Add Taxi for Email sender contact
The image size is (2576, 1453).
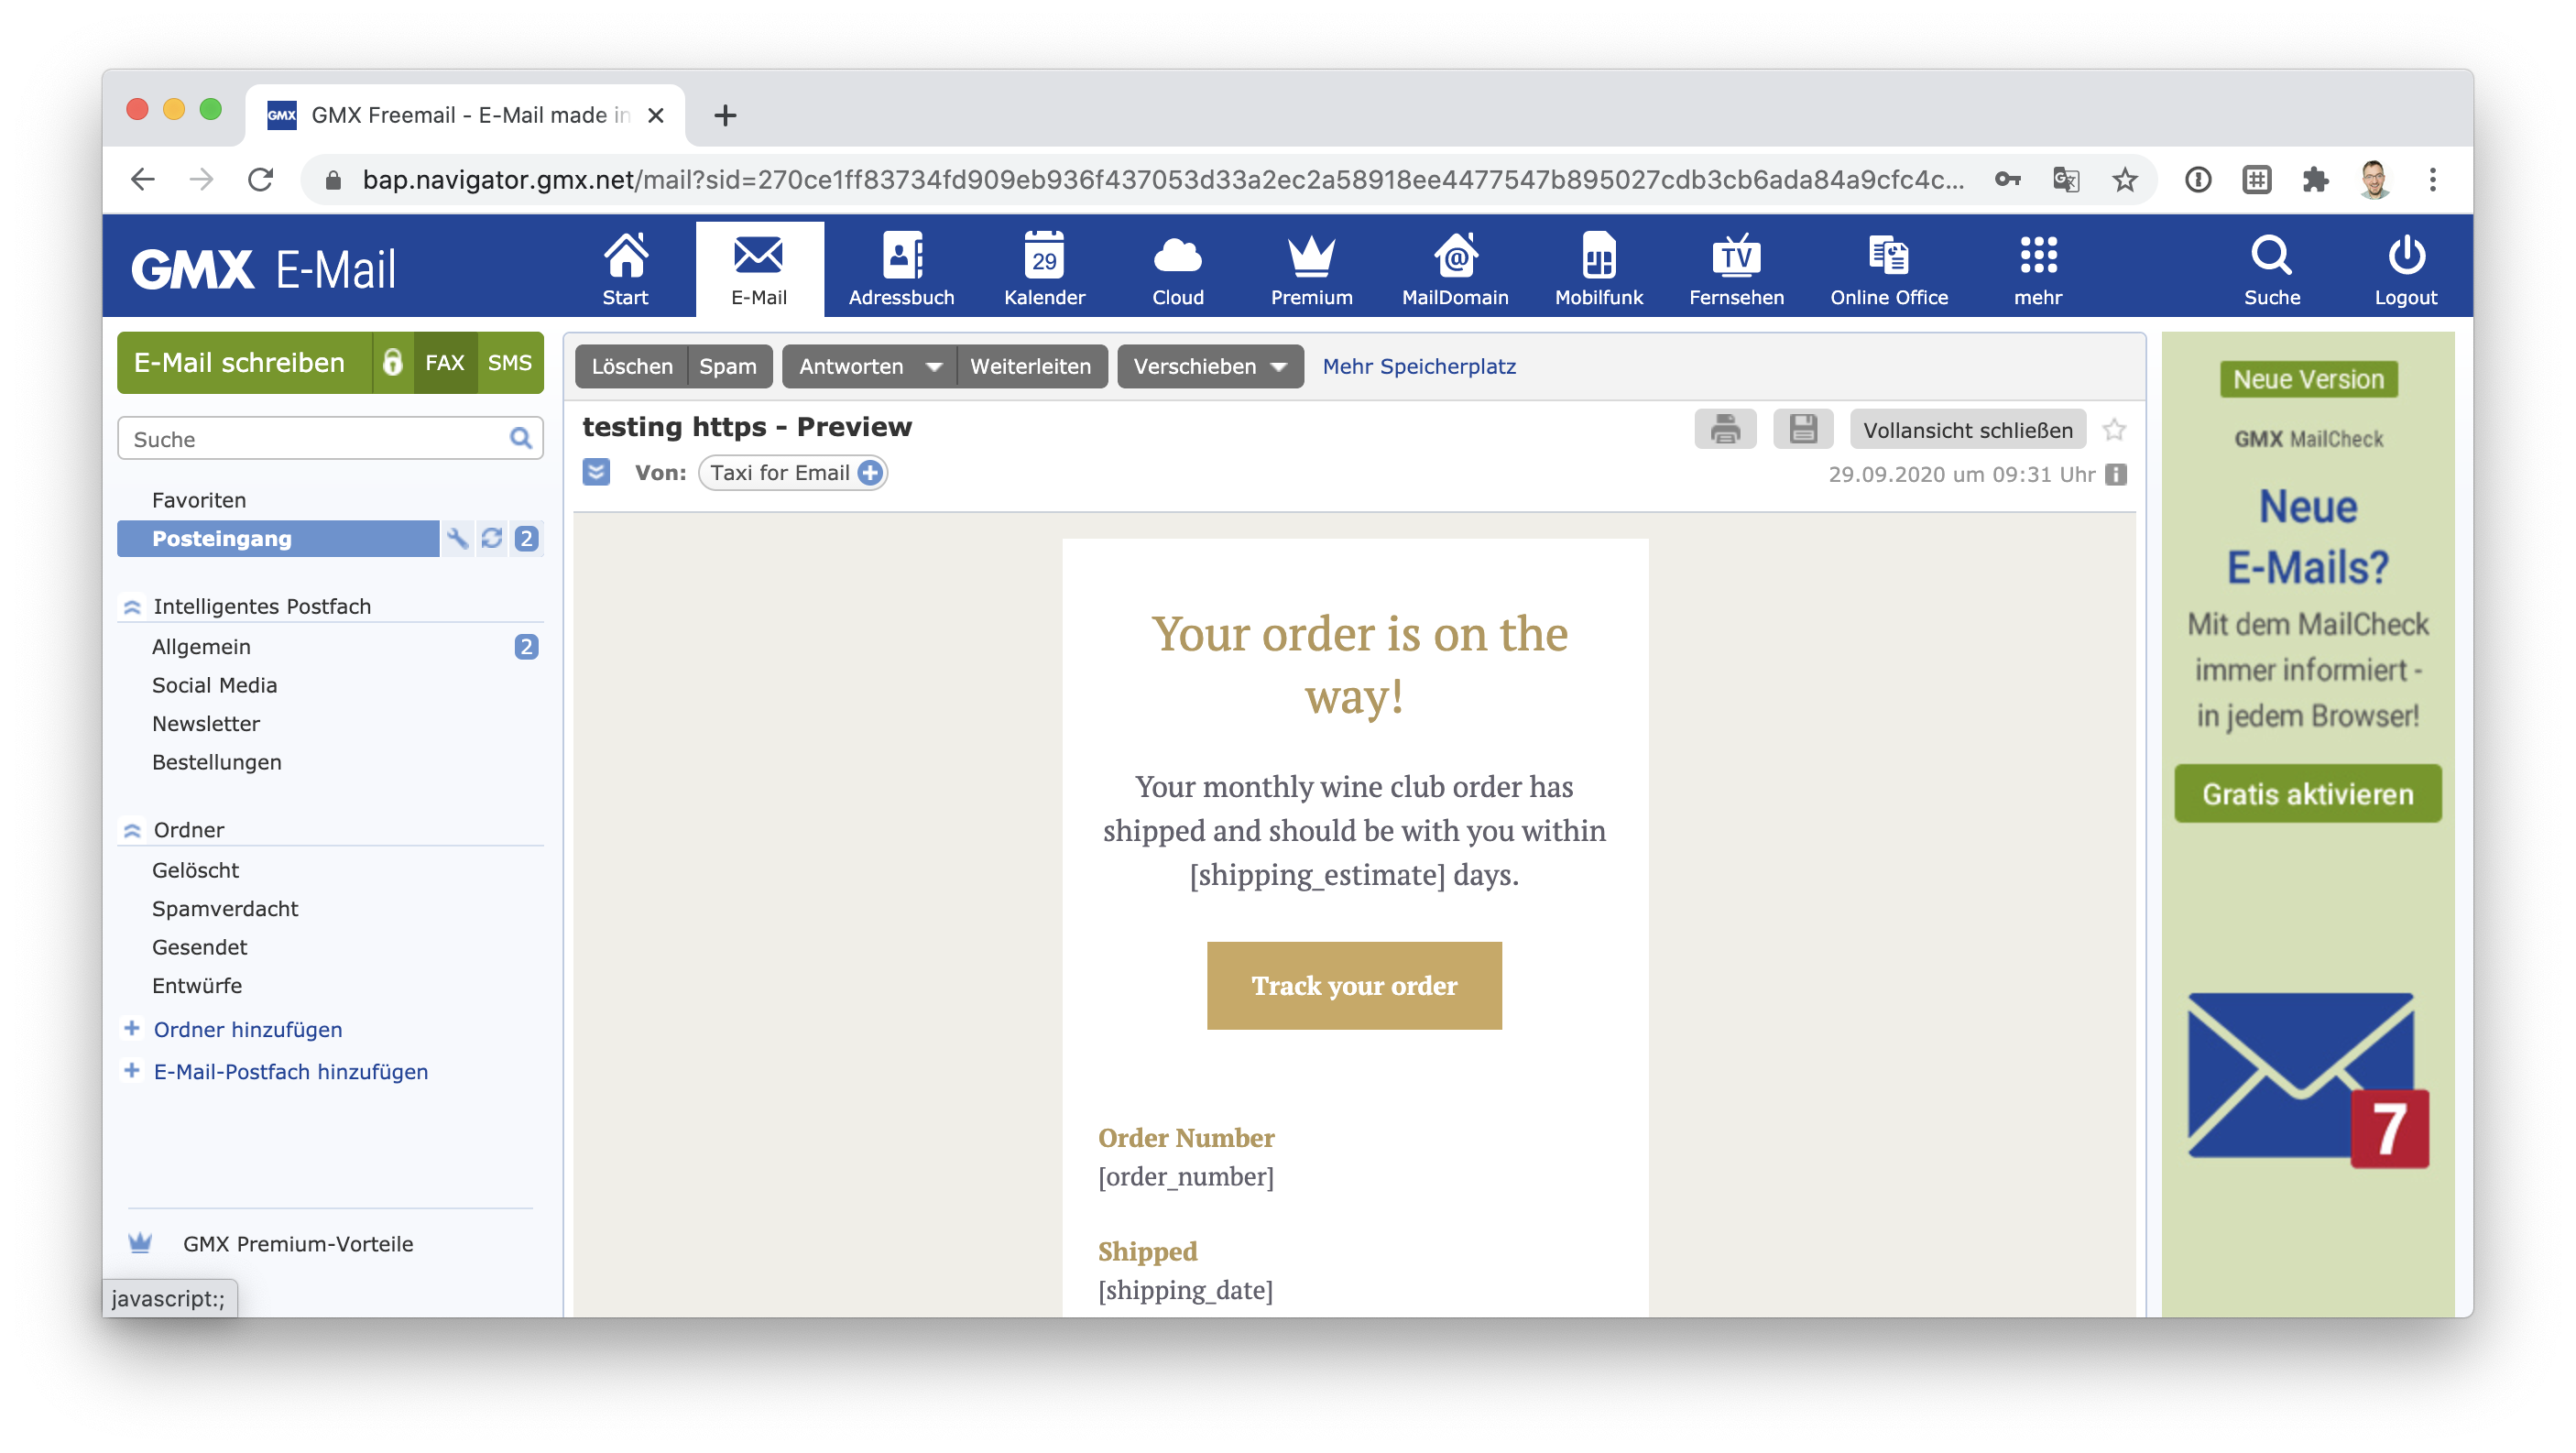[x=870, y=472]
